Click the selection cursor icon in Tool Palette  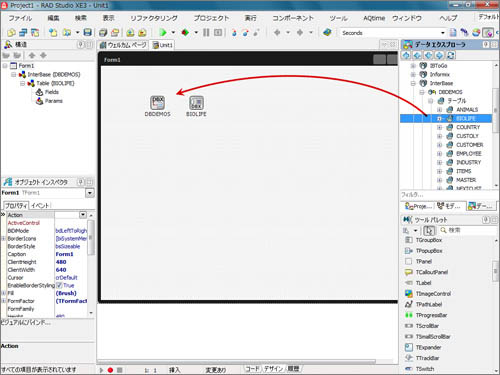pyautogui.click(x=429, y=230)
